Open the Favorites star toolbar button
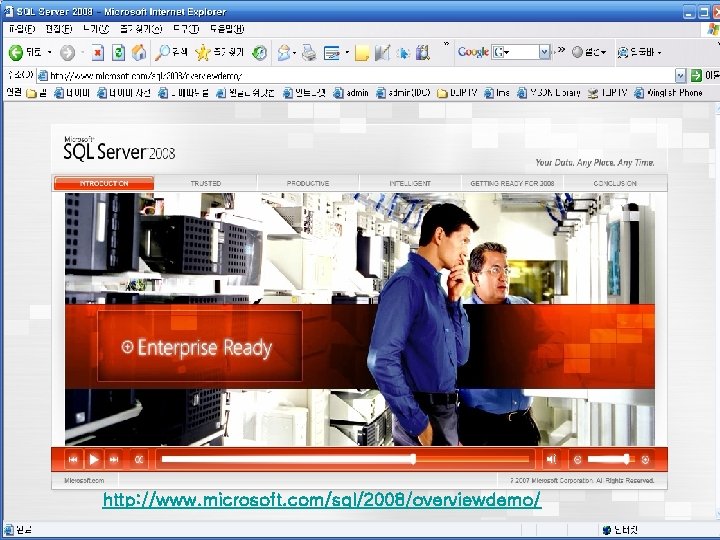The width and height of the screenshot is (720, 540). point(219,53)
